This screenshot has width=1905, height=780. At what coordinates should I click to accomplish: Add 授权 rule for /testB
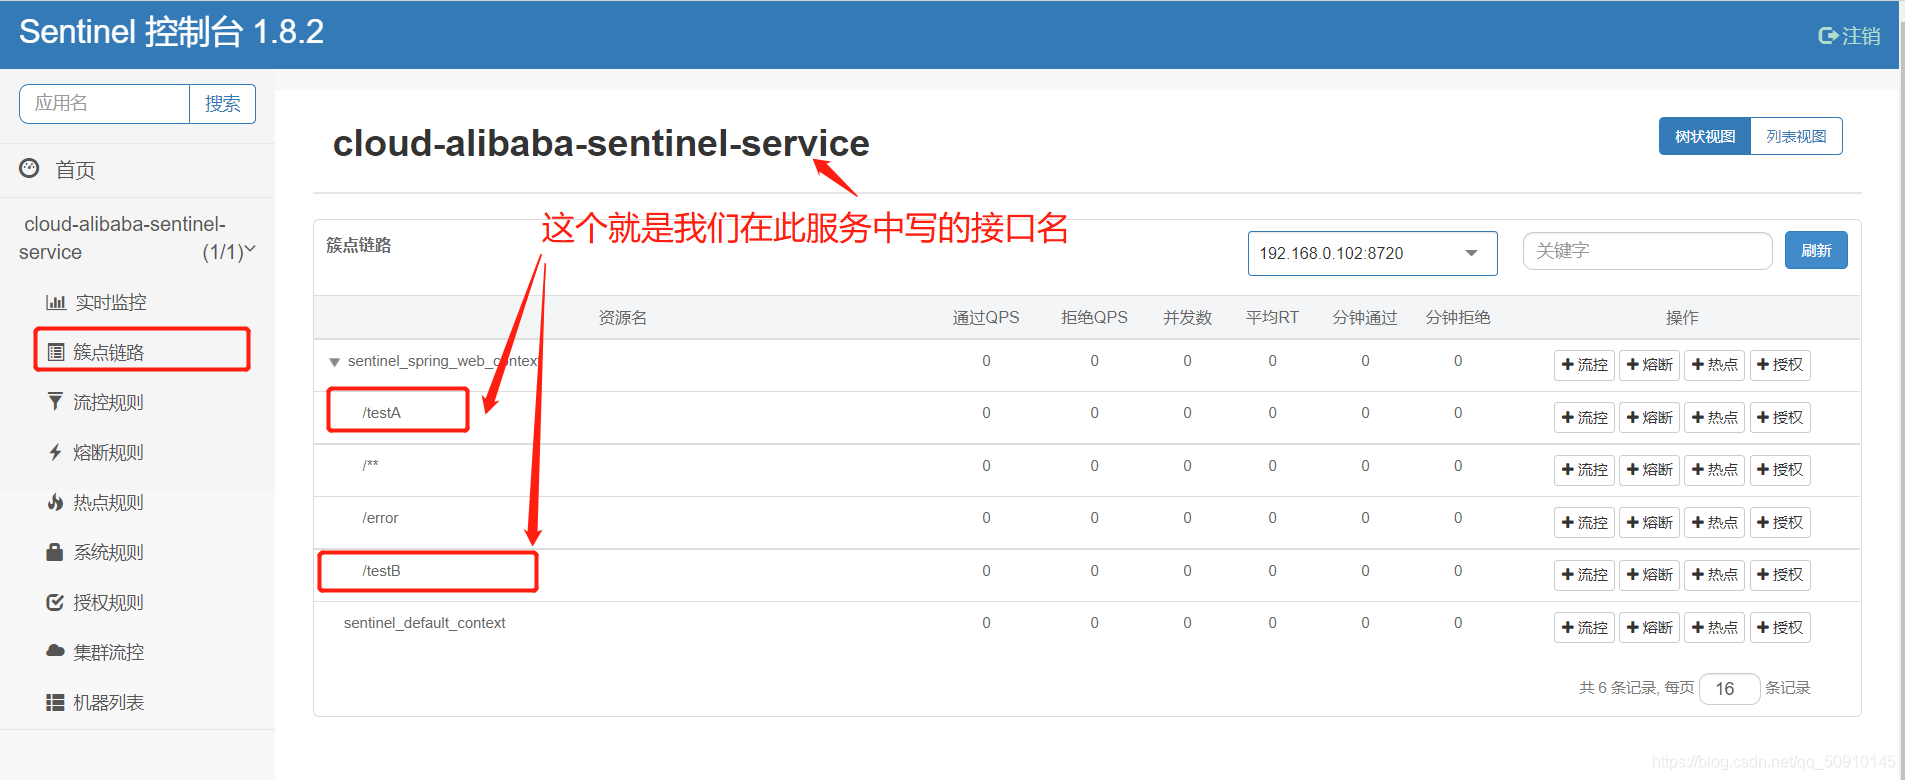(x=1780, y=574)
